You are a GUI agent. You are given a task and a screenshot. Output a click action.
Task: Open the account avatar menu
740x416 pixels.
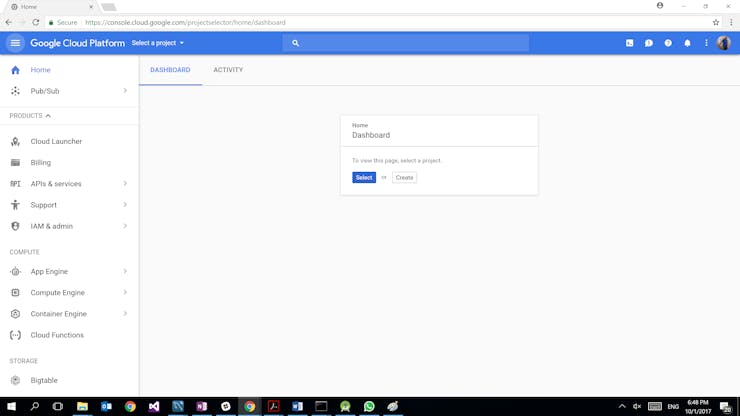coord(723,43)
